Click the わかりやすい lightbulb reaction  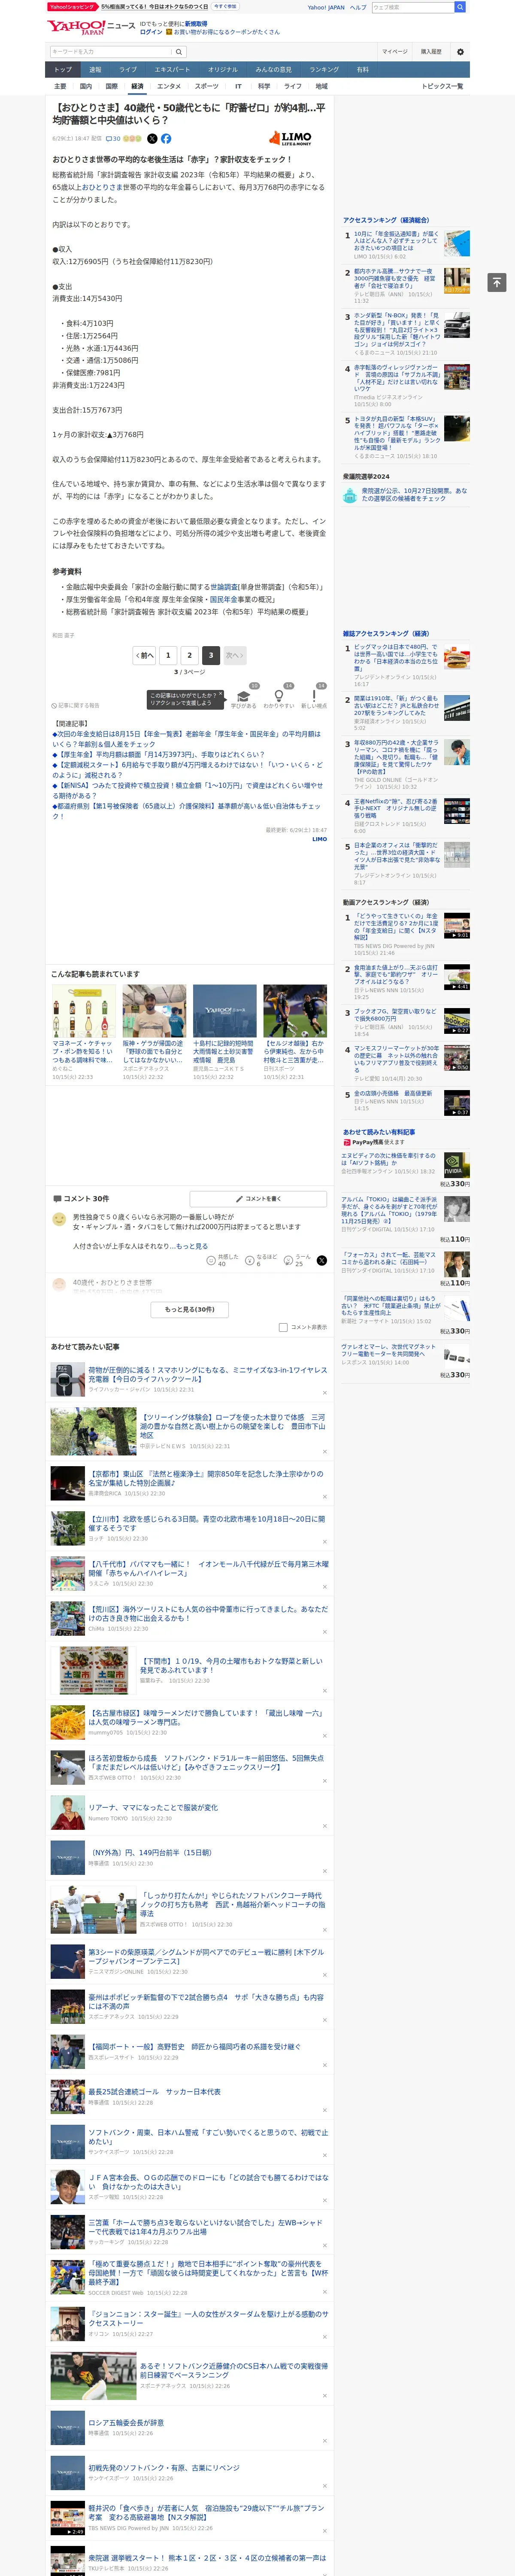coord(278,698)
